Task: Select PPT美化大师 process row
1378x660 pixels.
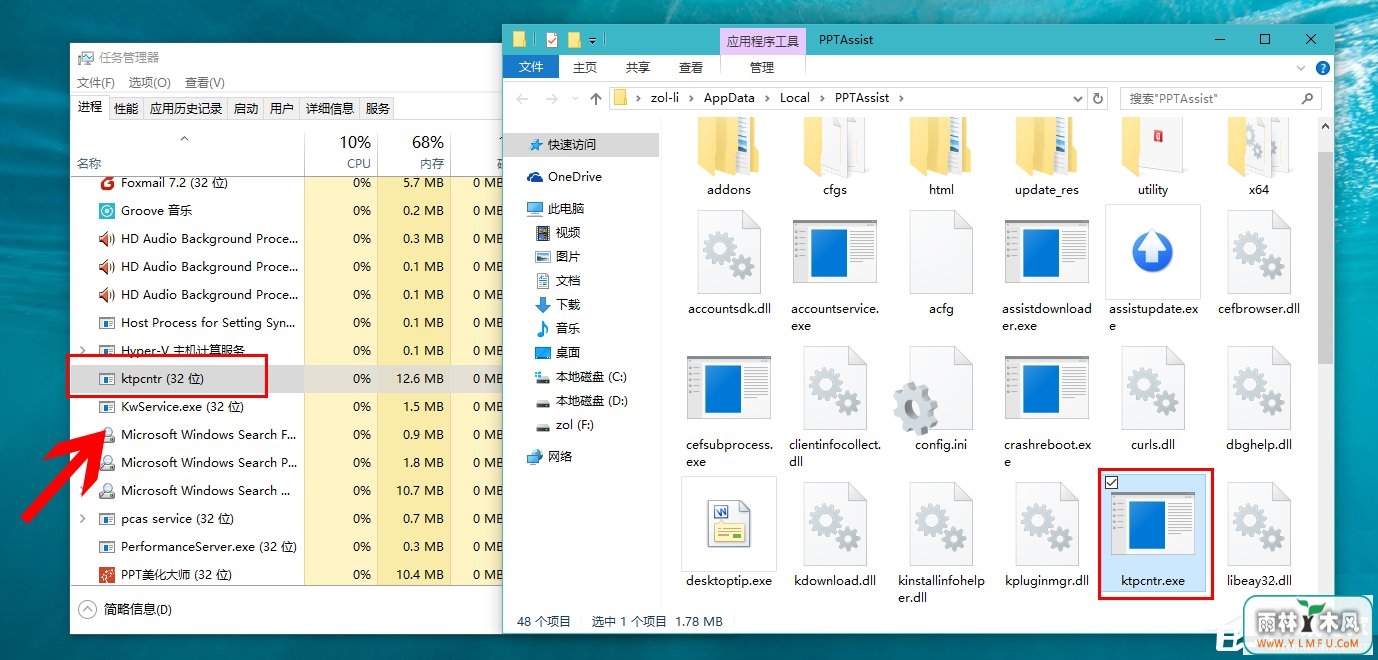Action: (x=285, y=575)
